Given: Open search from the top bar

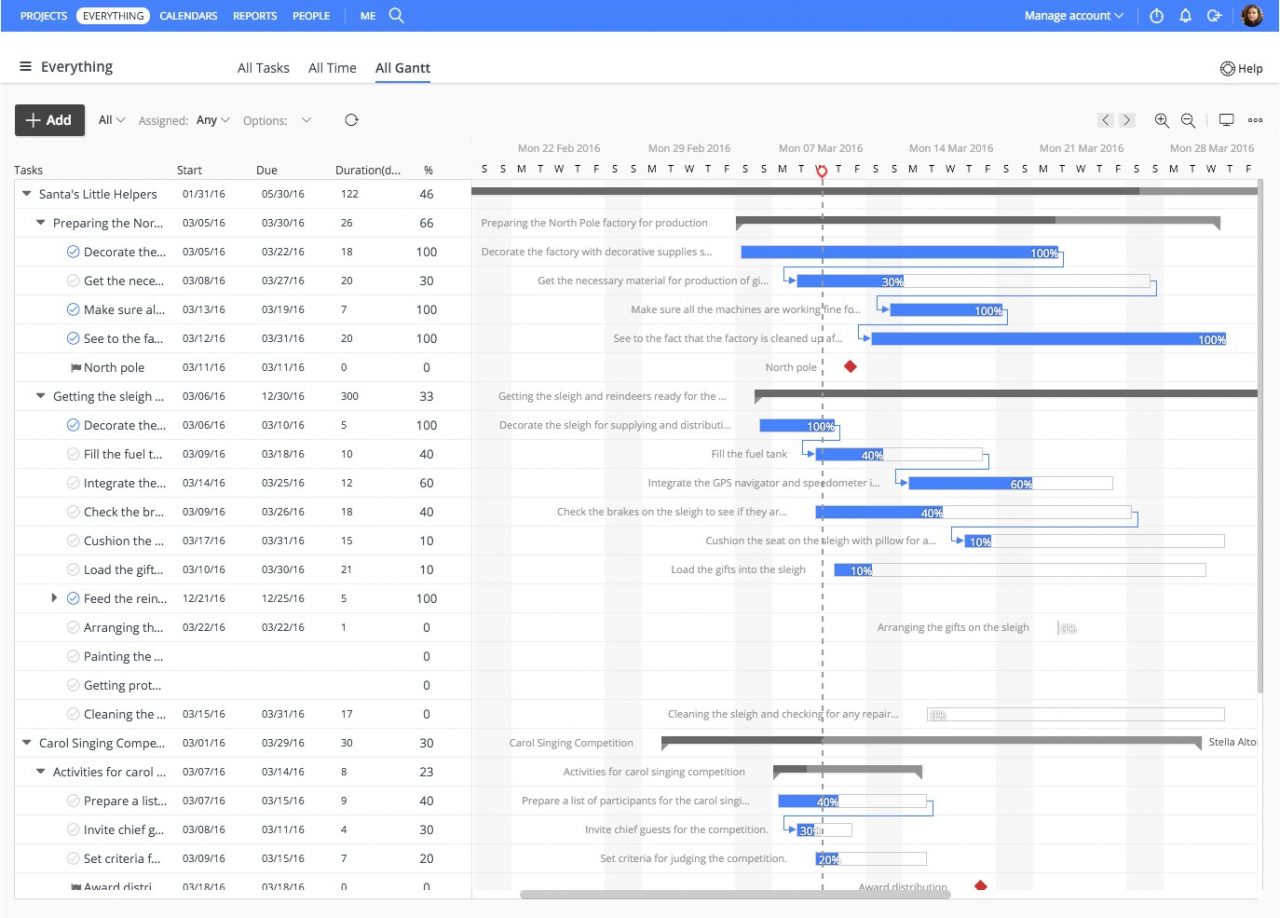Looking at the screenshot, I should coord(396,15).
